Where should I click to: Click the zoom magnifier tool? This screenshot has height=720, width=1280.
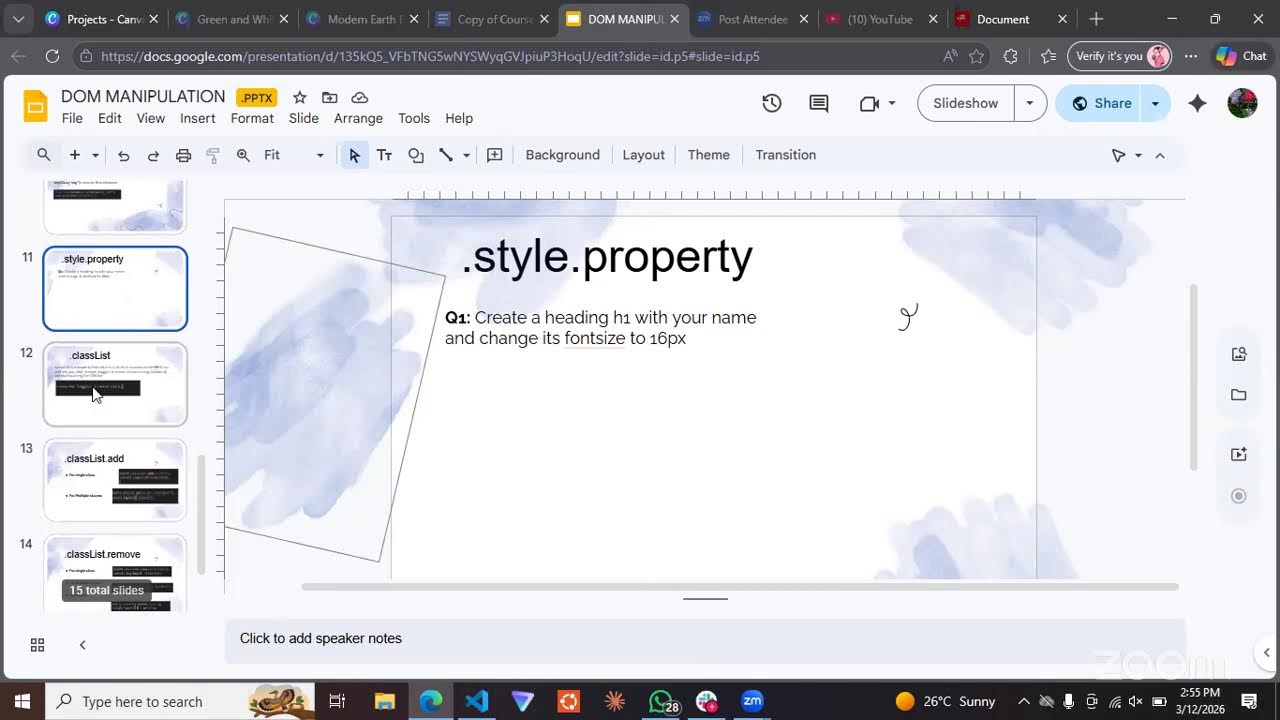[x=243, y=155]
